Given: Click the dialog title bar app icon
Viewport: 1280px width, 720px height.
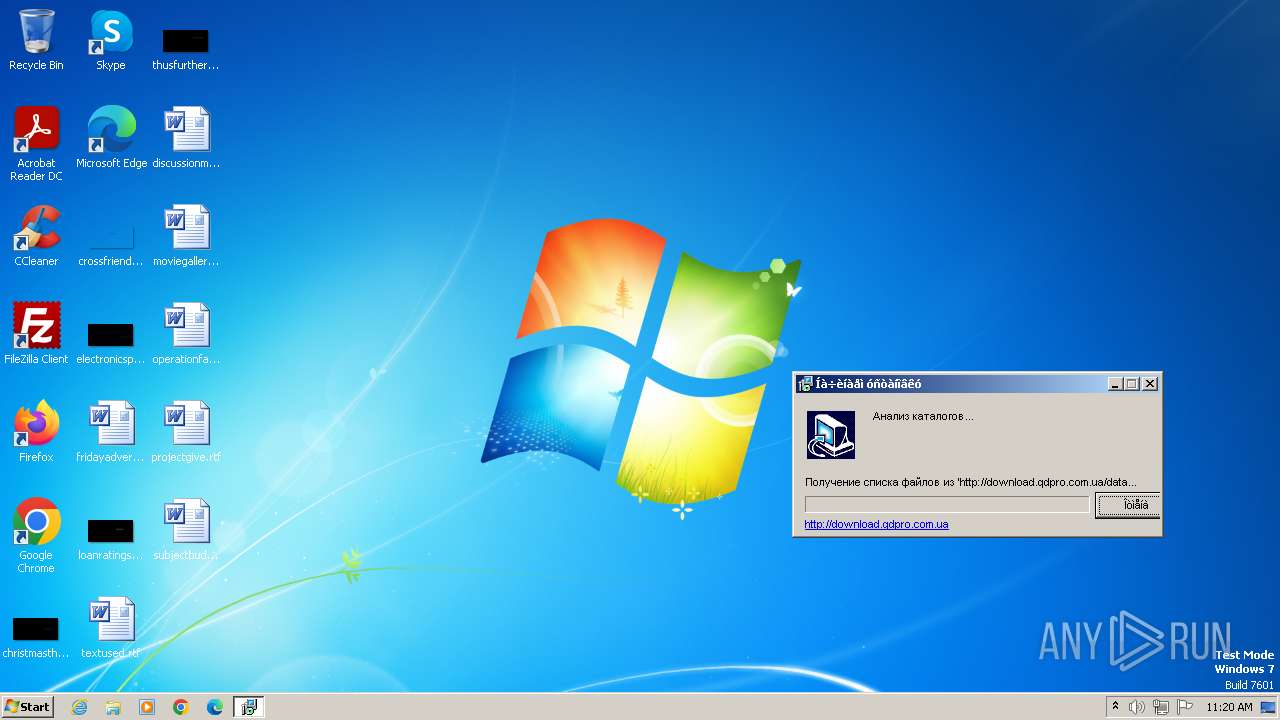Looking at the screenshot, I should tap(805, 384).
